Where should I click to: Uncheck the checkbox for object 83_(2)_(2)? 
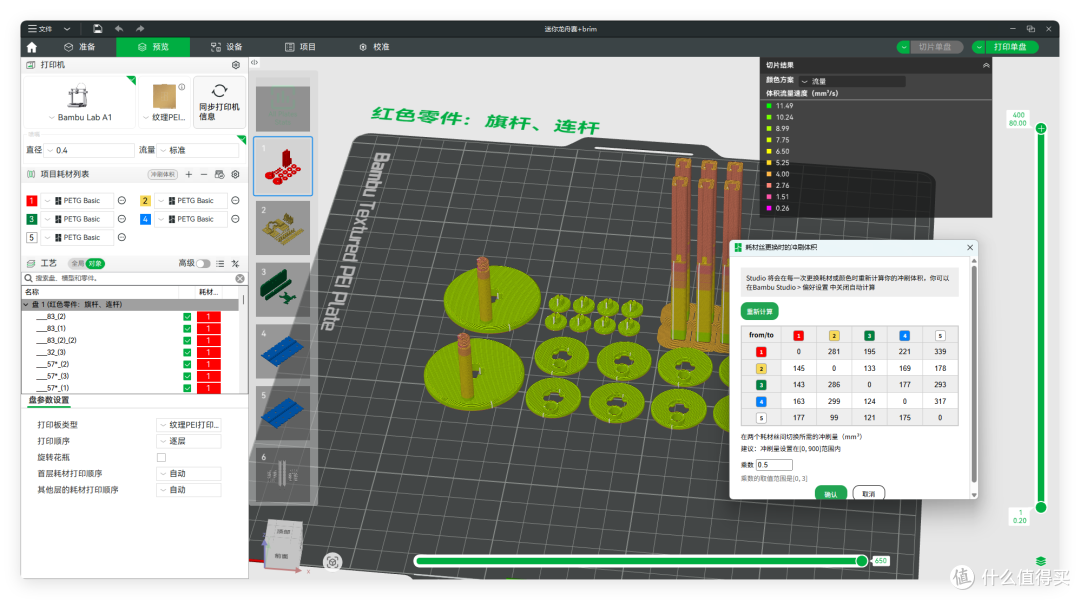pos(187,340)
